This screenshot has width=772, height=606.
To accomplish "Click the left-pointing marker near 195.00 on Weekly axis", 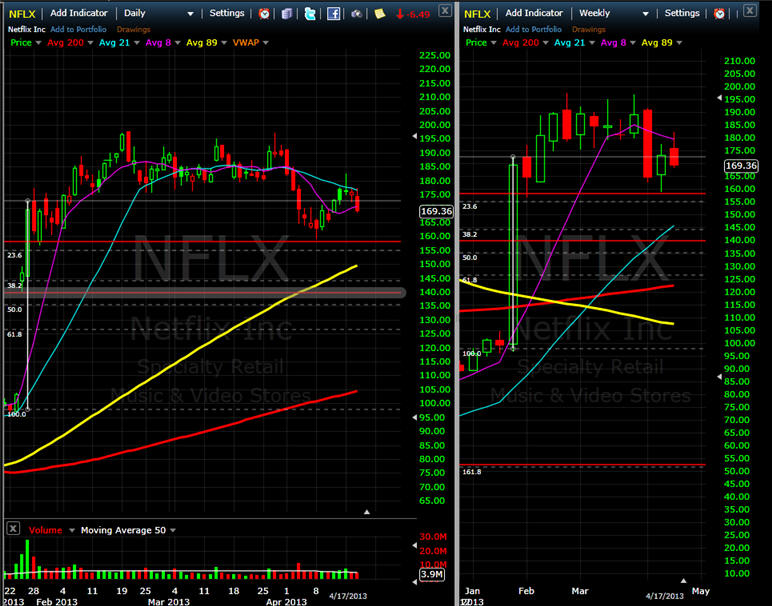I will (719, 98).
